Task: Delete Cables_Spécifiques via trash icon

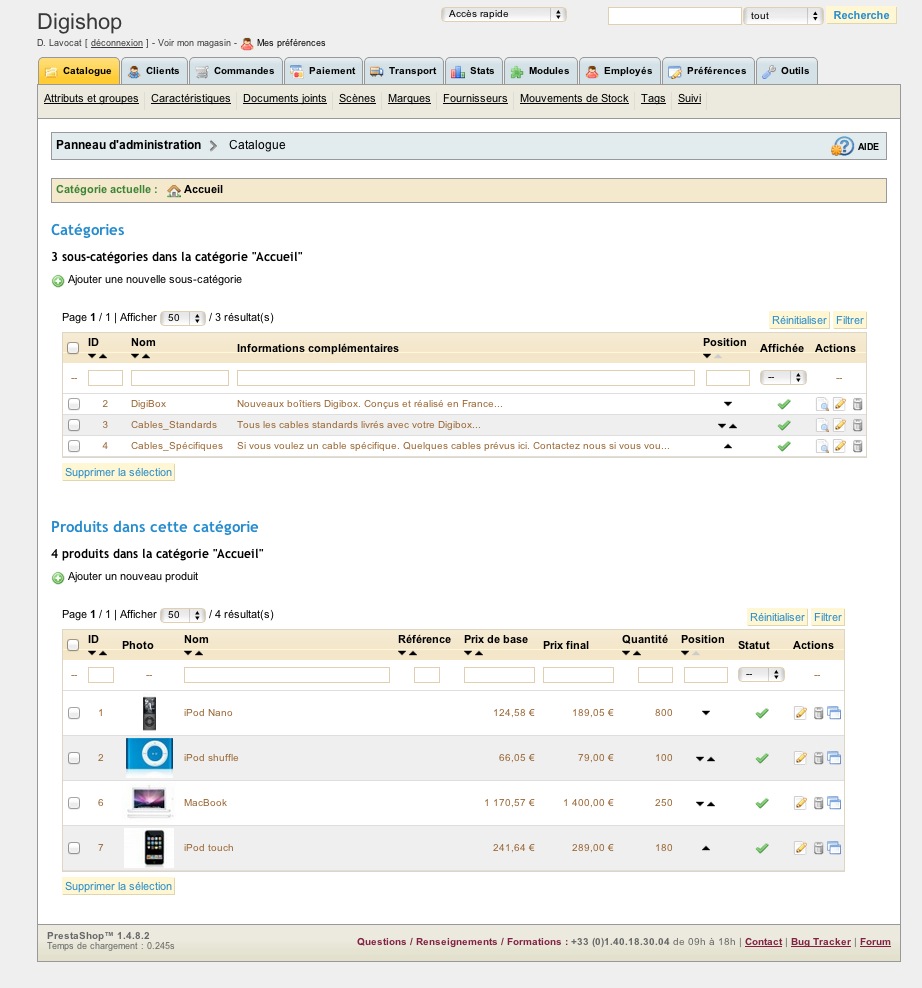Action: pos(857,446)
